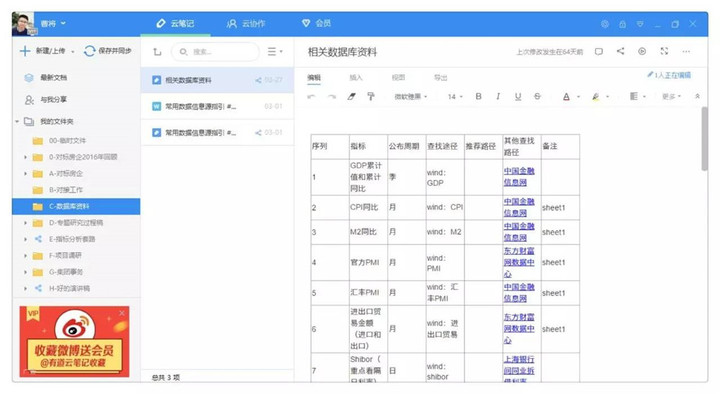Open the font color dropdown arrow
The image size is (720, 394).
tap(578, 97)
